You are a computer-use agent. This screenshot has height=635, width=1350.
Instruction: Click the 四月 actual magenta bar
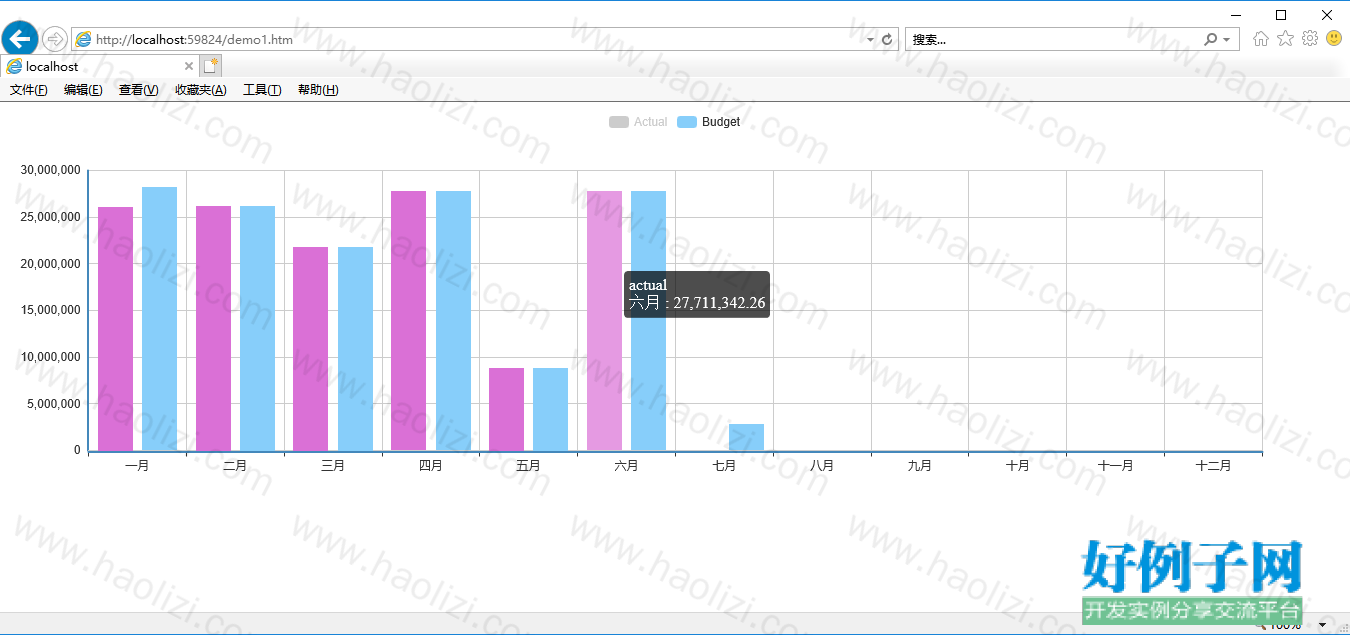click(x=408, y=321)
